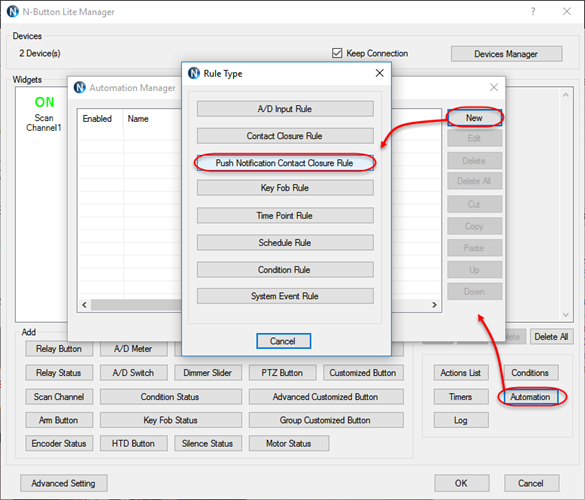Confirm with OK in N-Button Manager
The height and width of the screenshot is (500, 585).
(462, 483)
